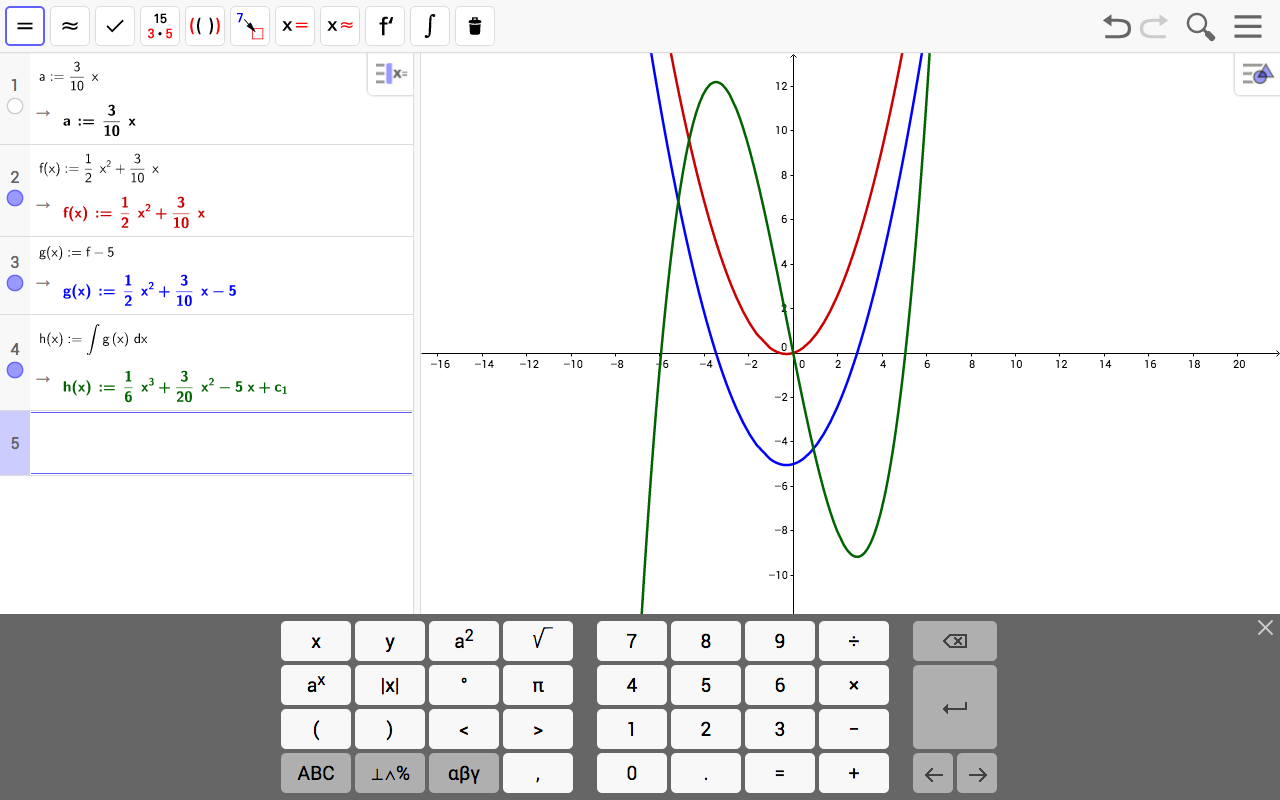Select the Integral tool
The image size is (1280, 800).
(x=430, y=26)
